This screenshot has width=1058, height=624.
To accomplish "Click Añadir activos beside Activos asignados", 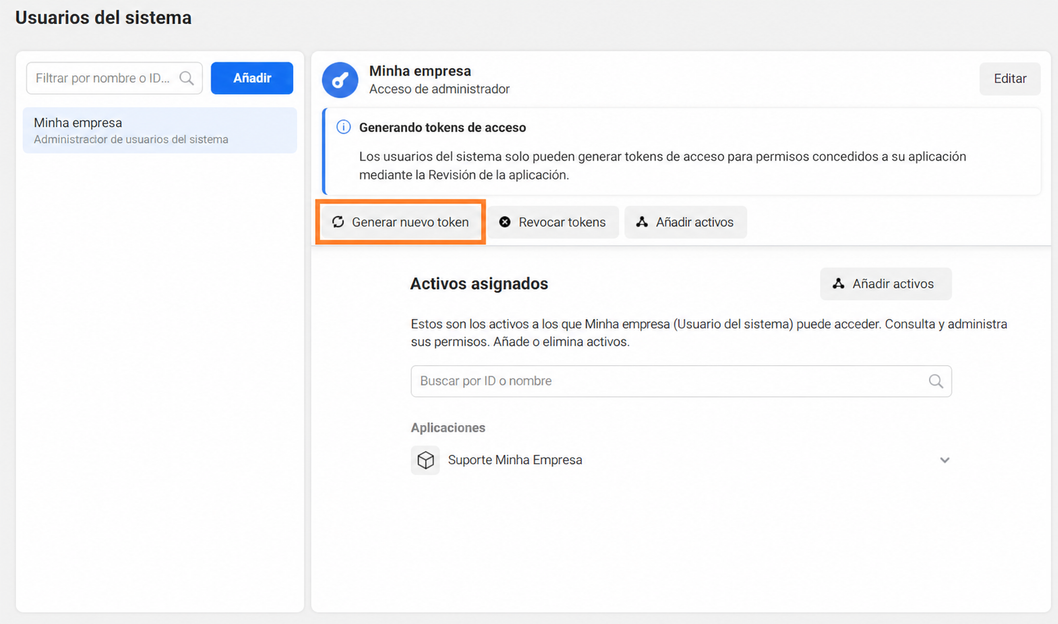I will point(886,284).
